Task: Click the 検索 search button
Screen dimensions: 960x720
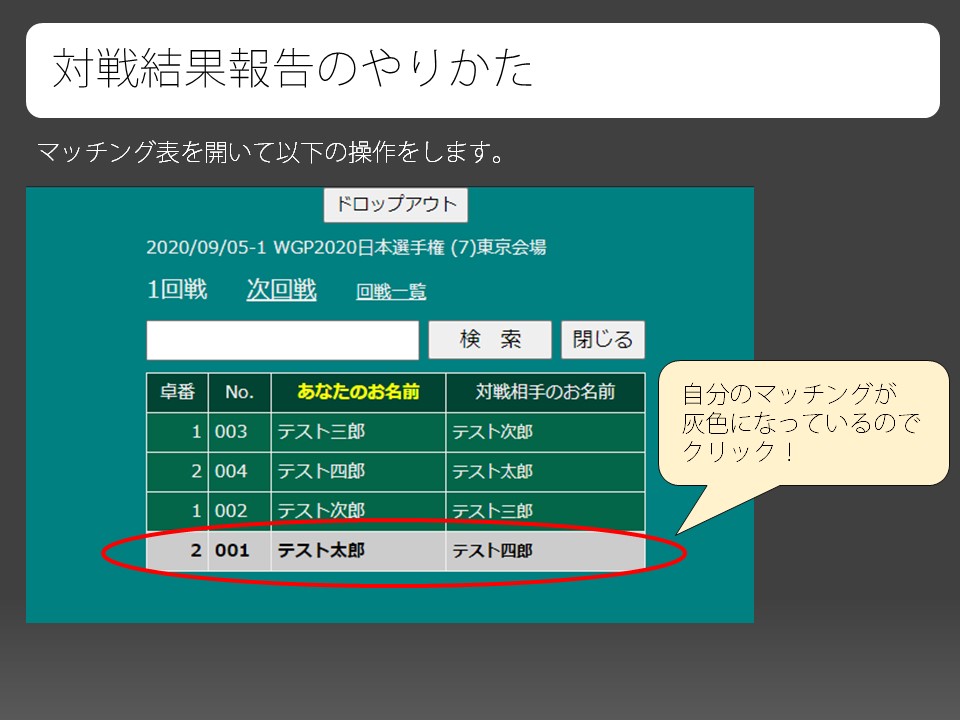Action: [489, 338]
